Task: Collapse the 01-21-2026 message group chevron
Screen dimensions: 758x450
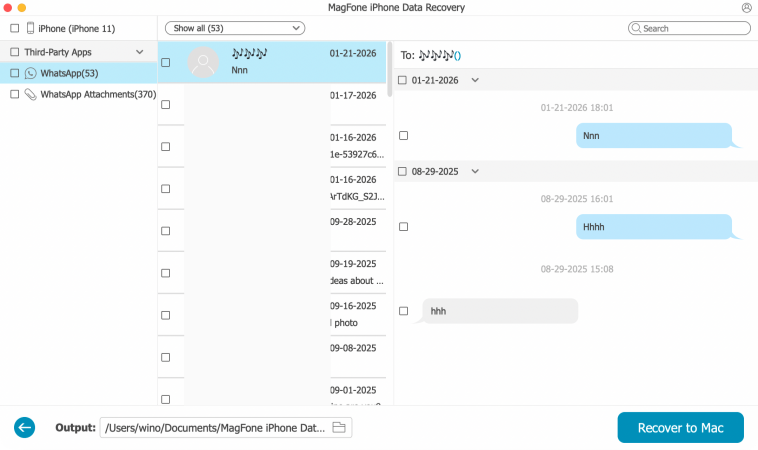Action: pyautogui.click(x=475, y=80)
